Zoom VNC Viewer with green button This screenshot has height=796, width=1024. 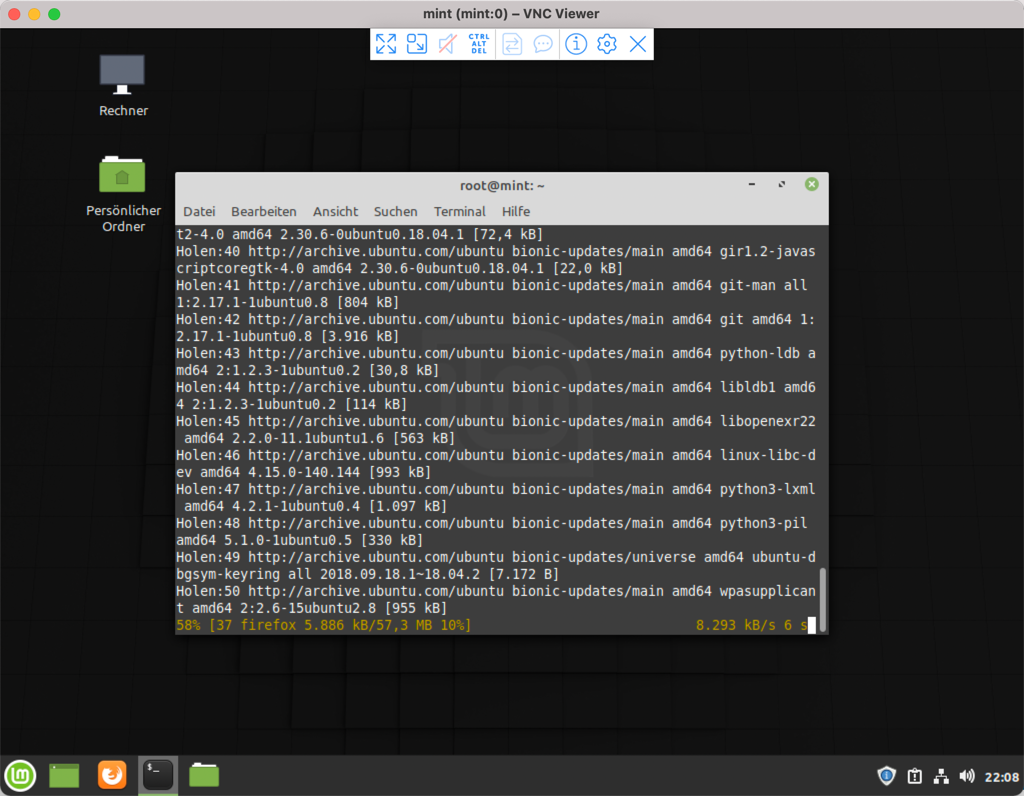pyautogui.click(x=54, y=14)
